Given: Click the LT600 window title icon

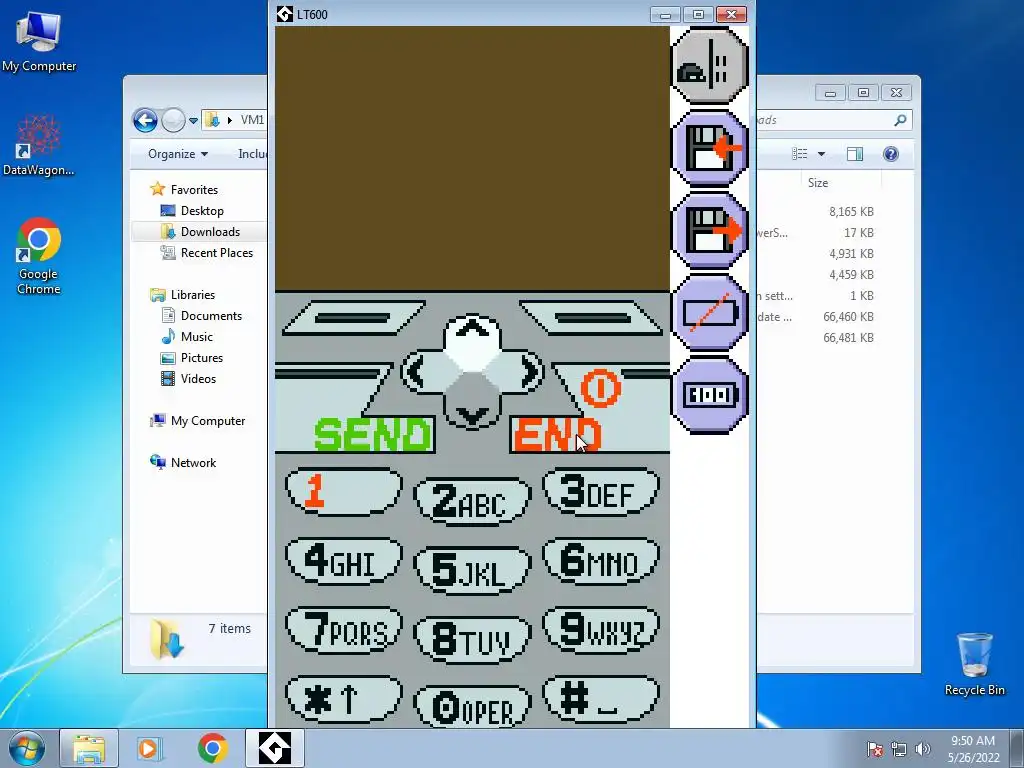Looking at the screenshot, I should pos(285,14).
